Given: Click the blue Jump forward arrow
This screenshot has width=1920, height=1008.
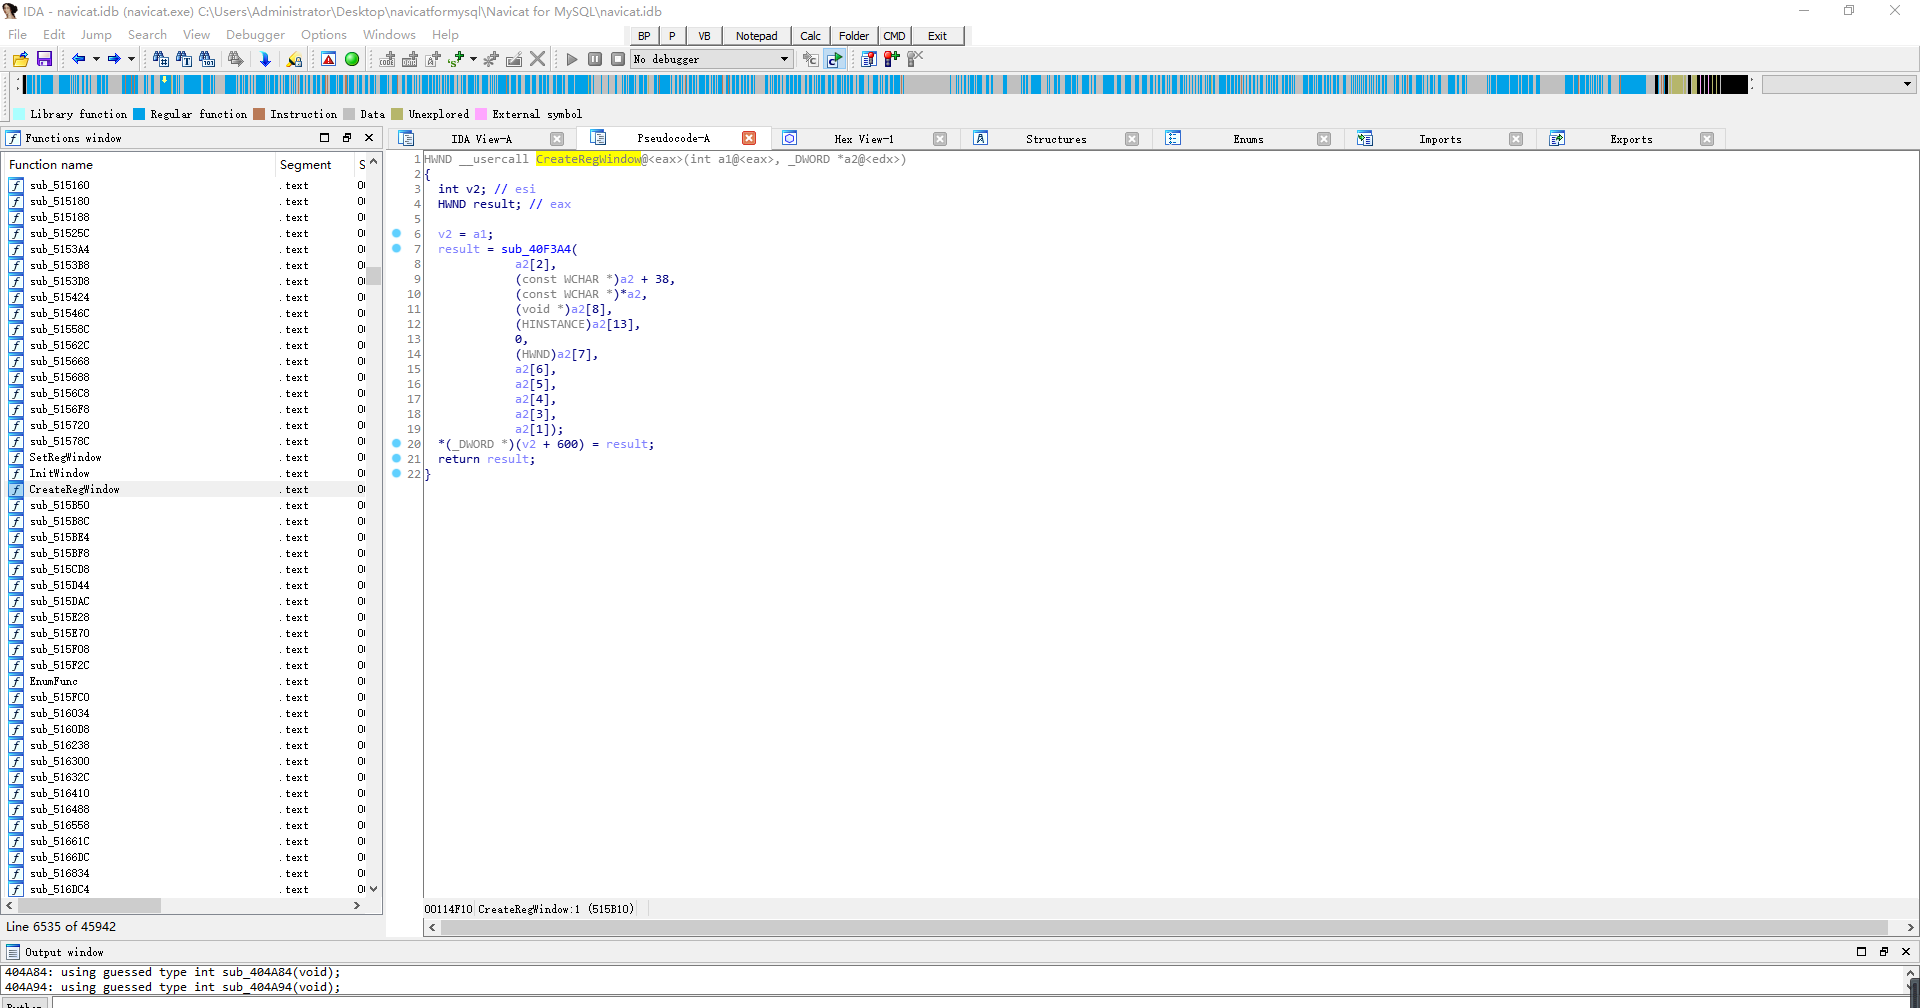Looking at the screenshot, I should click(114, 59).
